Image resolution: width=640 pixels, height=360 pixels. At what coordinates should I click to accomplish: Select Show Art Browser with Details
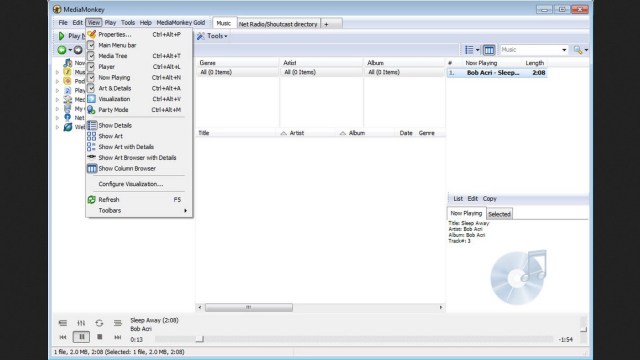click(x=139, y=158)
